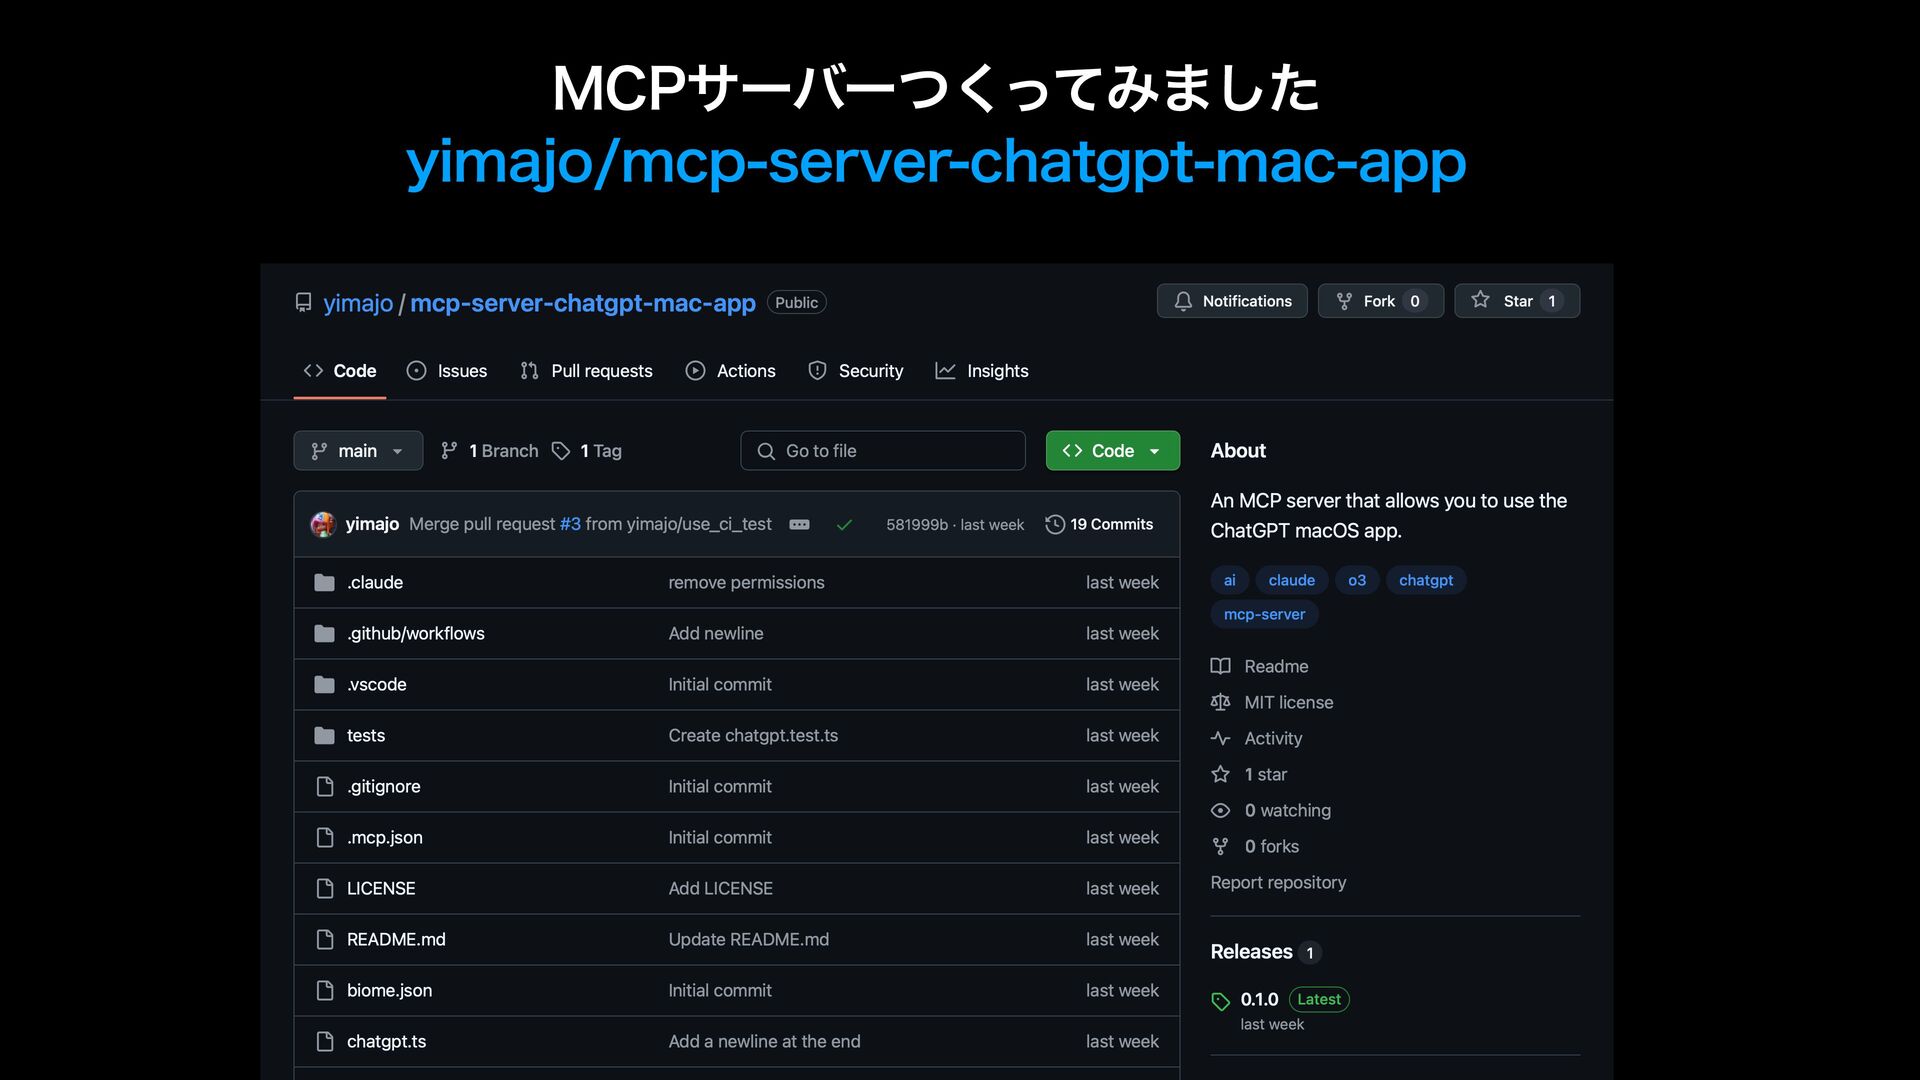Star the repository with the Star button
Image resolution: width=1920 pixels, height=1080 pixels.
[1517, 301]
